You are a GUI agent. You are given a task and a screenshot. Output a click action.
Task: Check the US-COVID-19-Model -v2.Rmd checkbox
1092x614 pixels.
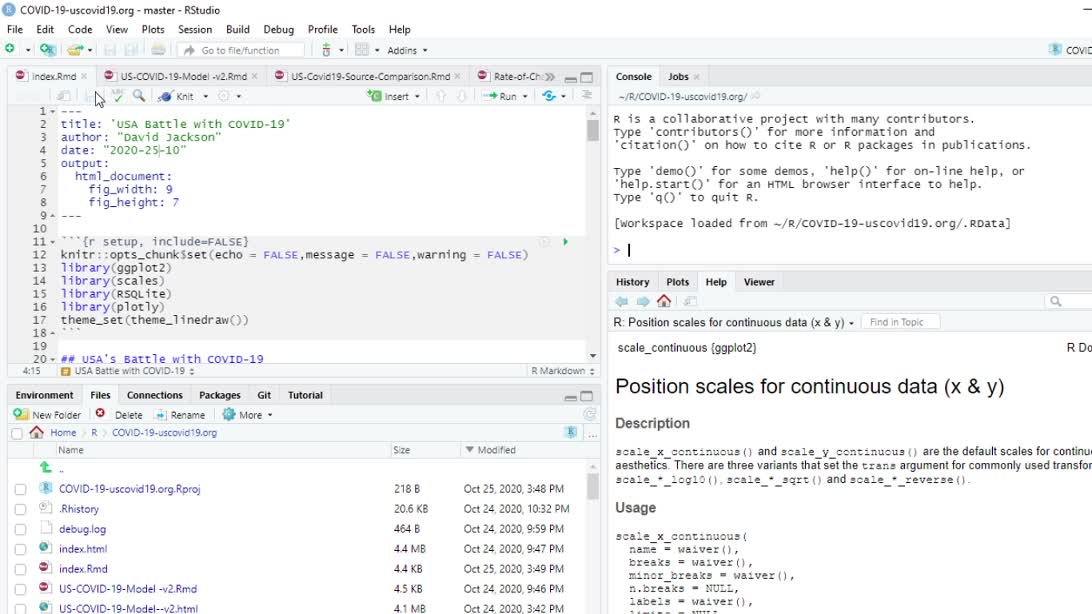pyautogui.click(x=20, y=590)
